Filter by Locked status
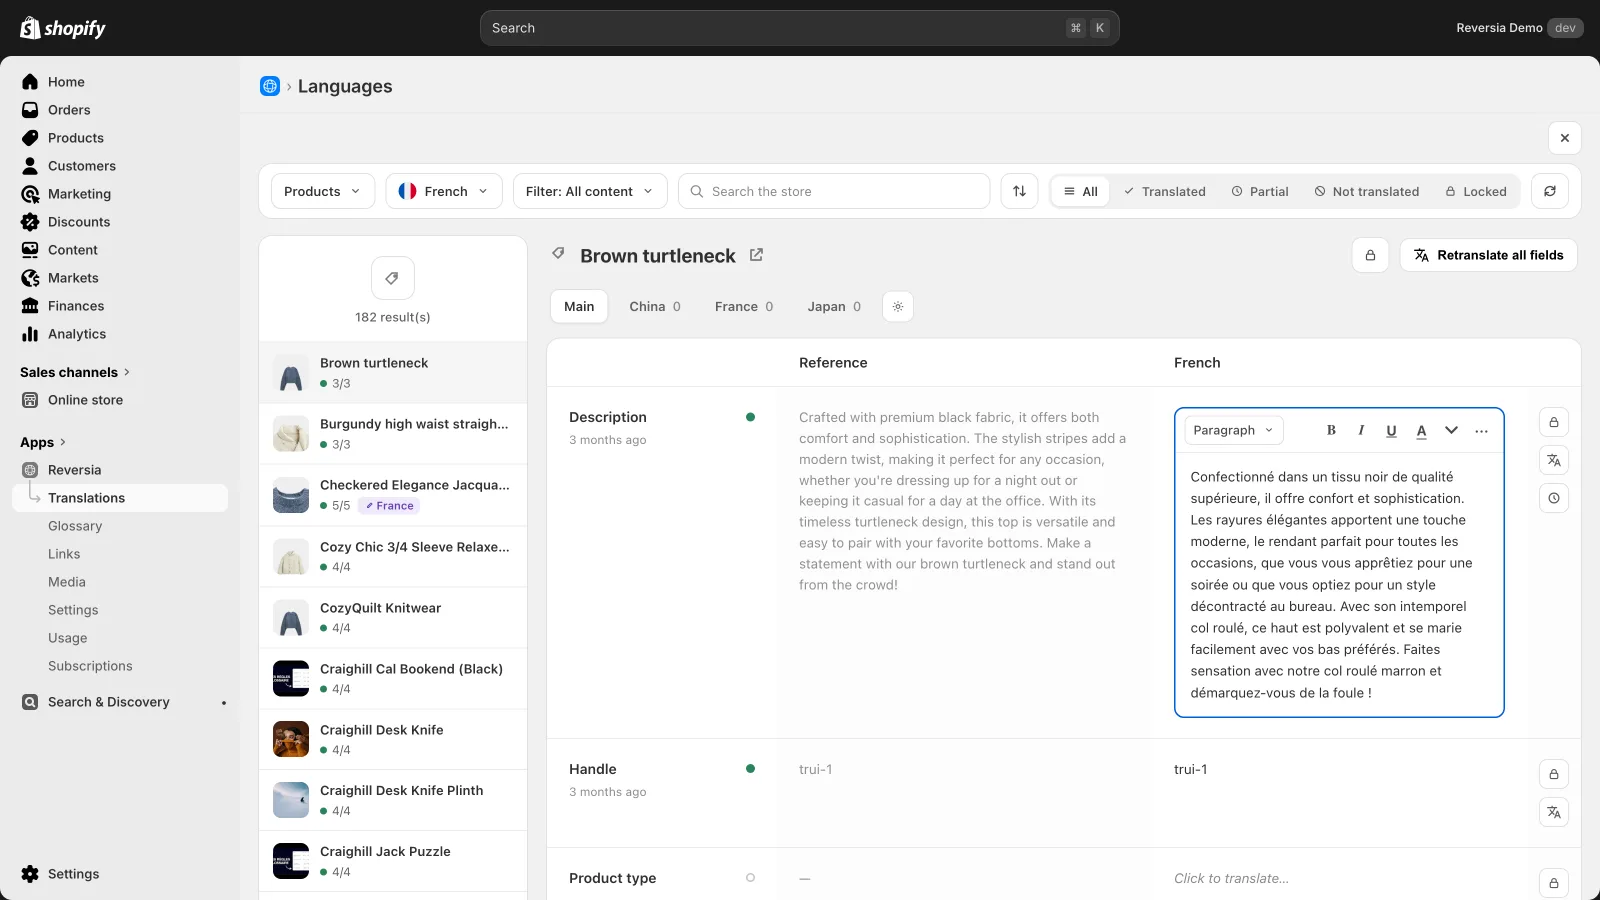The image size is (1600, 900). [x=1476, y=191]
